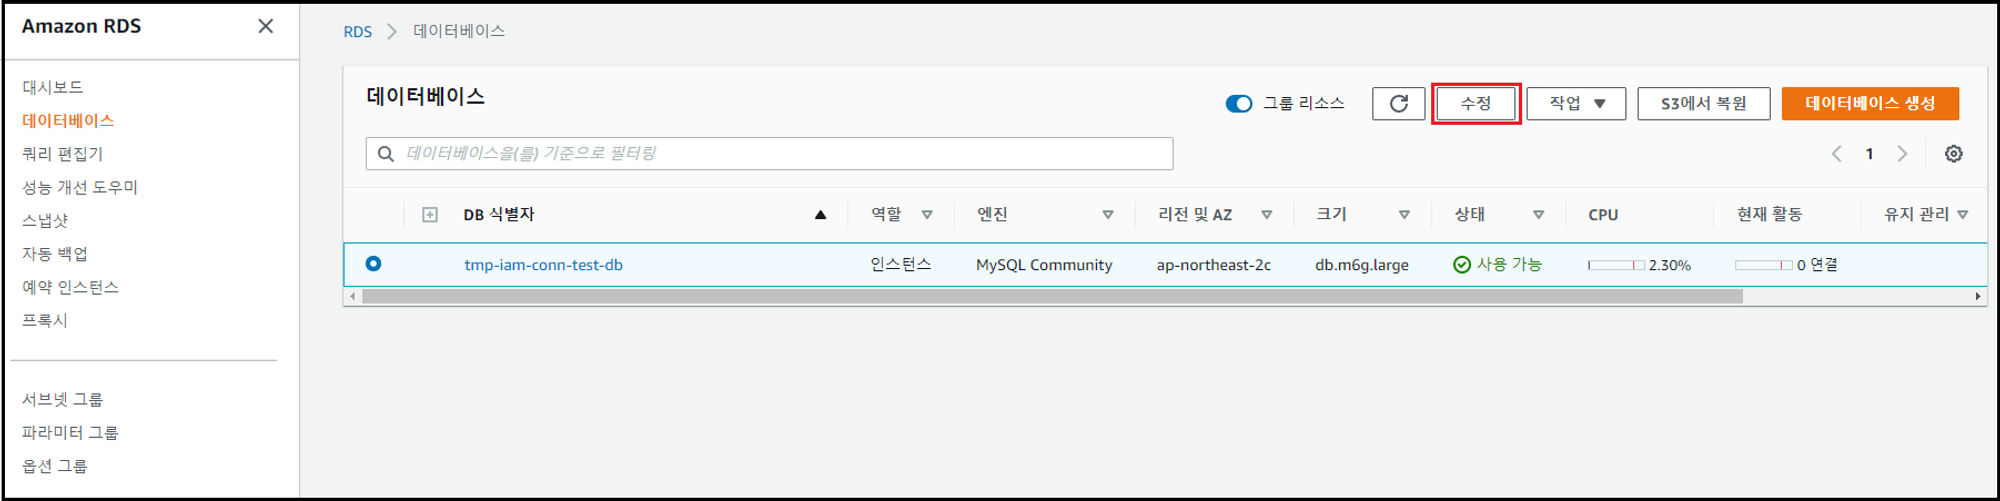Click scrollbar right arrow of table
The width and height of the screenshot is (2000, 501).
click(x=1978, y=296)
